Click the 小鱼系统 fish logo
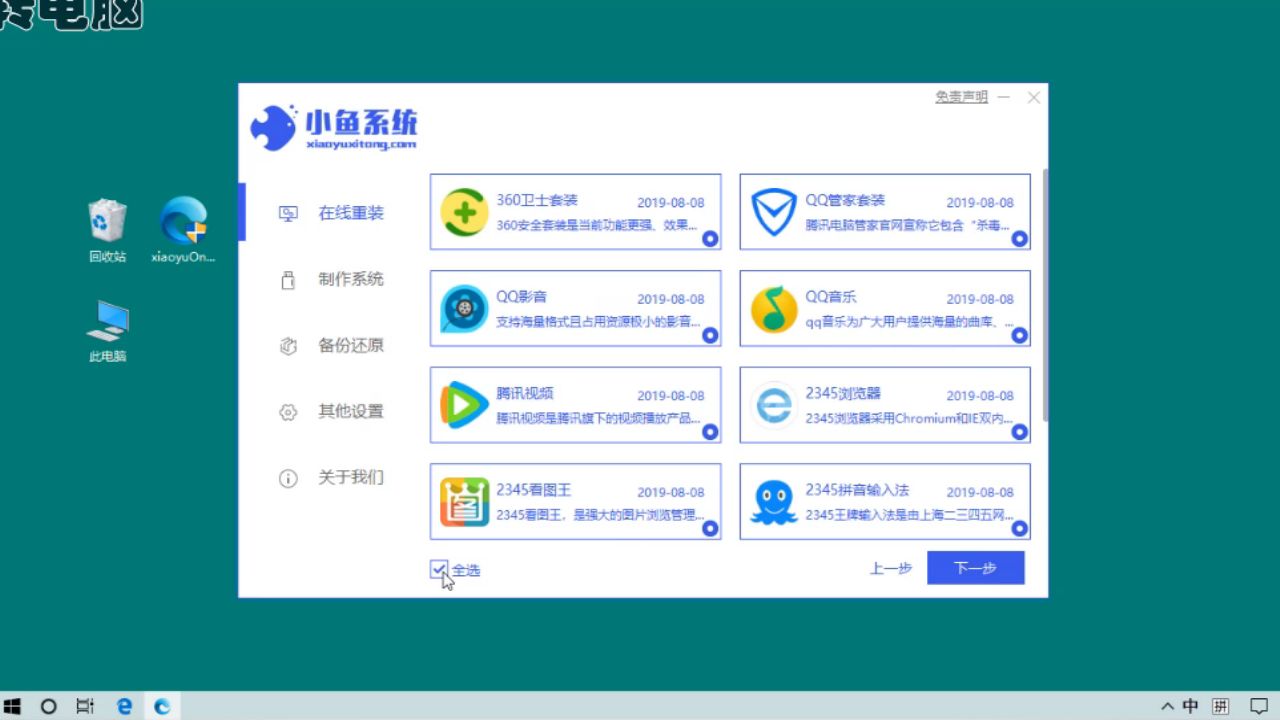The height and width of the screenshot is (720, 1280). (x=273, y=127)
